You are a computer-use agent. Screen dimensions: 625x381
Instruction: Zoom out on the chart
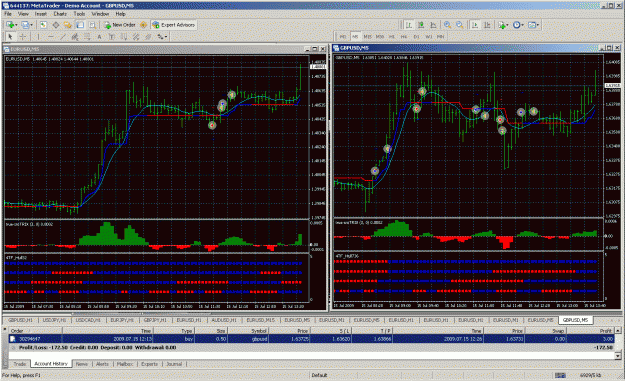pos(460,25)
